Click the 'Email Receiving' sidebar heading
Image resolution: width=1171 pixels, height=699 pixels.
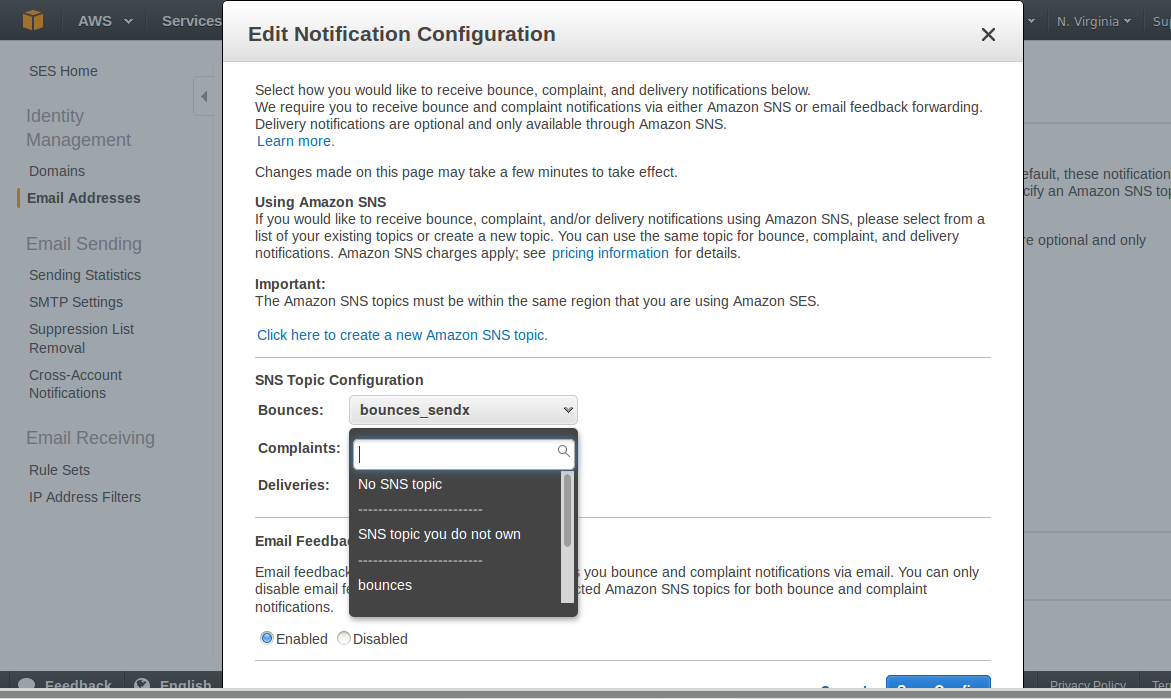coord(90,438)
